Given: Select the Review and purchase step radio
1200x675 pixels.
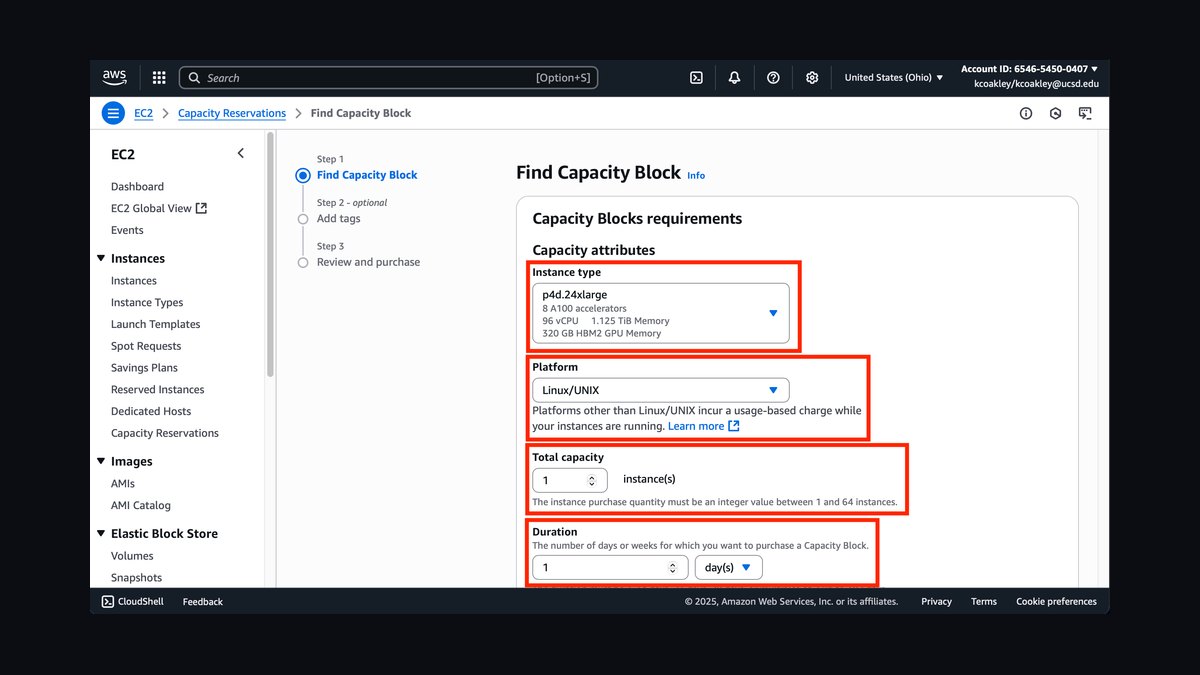Looking at the screenshot, I should (303, 262).
